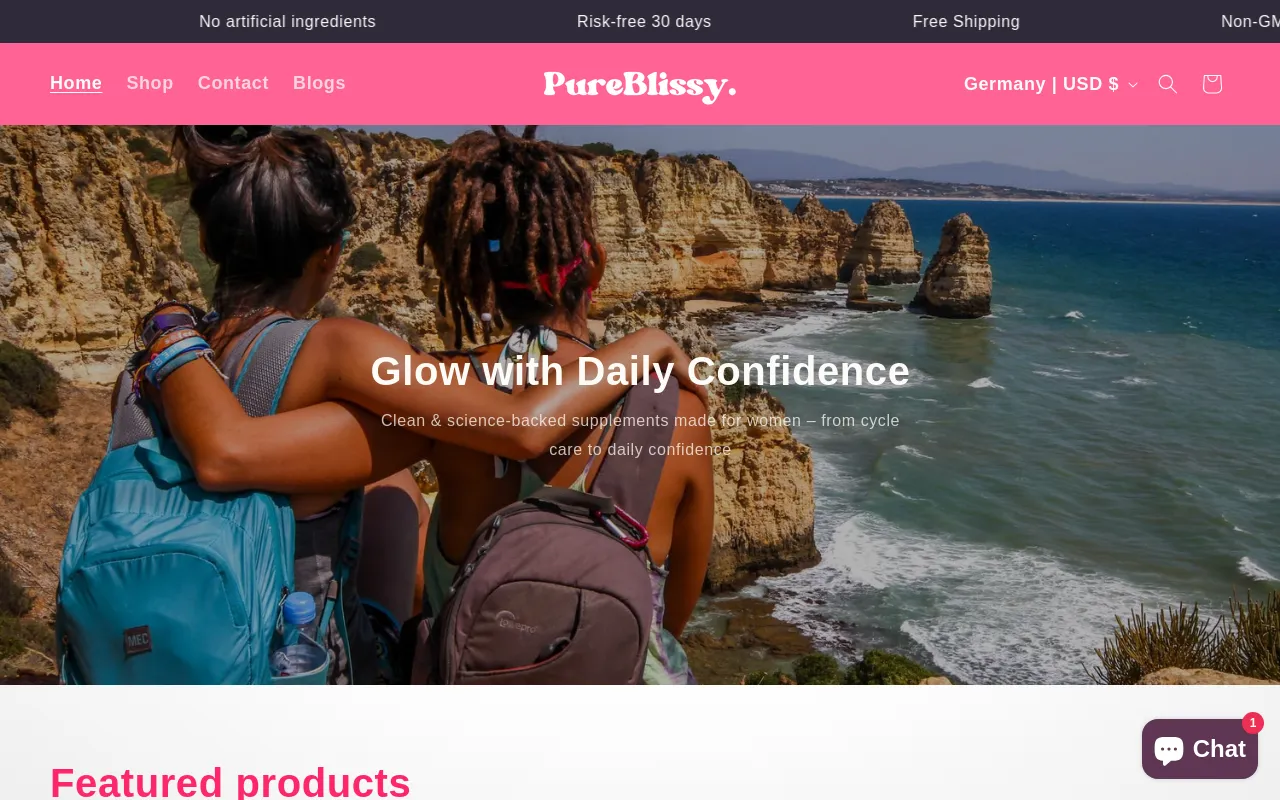
Task: Click the "Glow with Daily Confidence" heading
Action: 640,371
